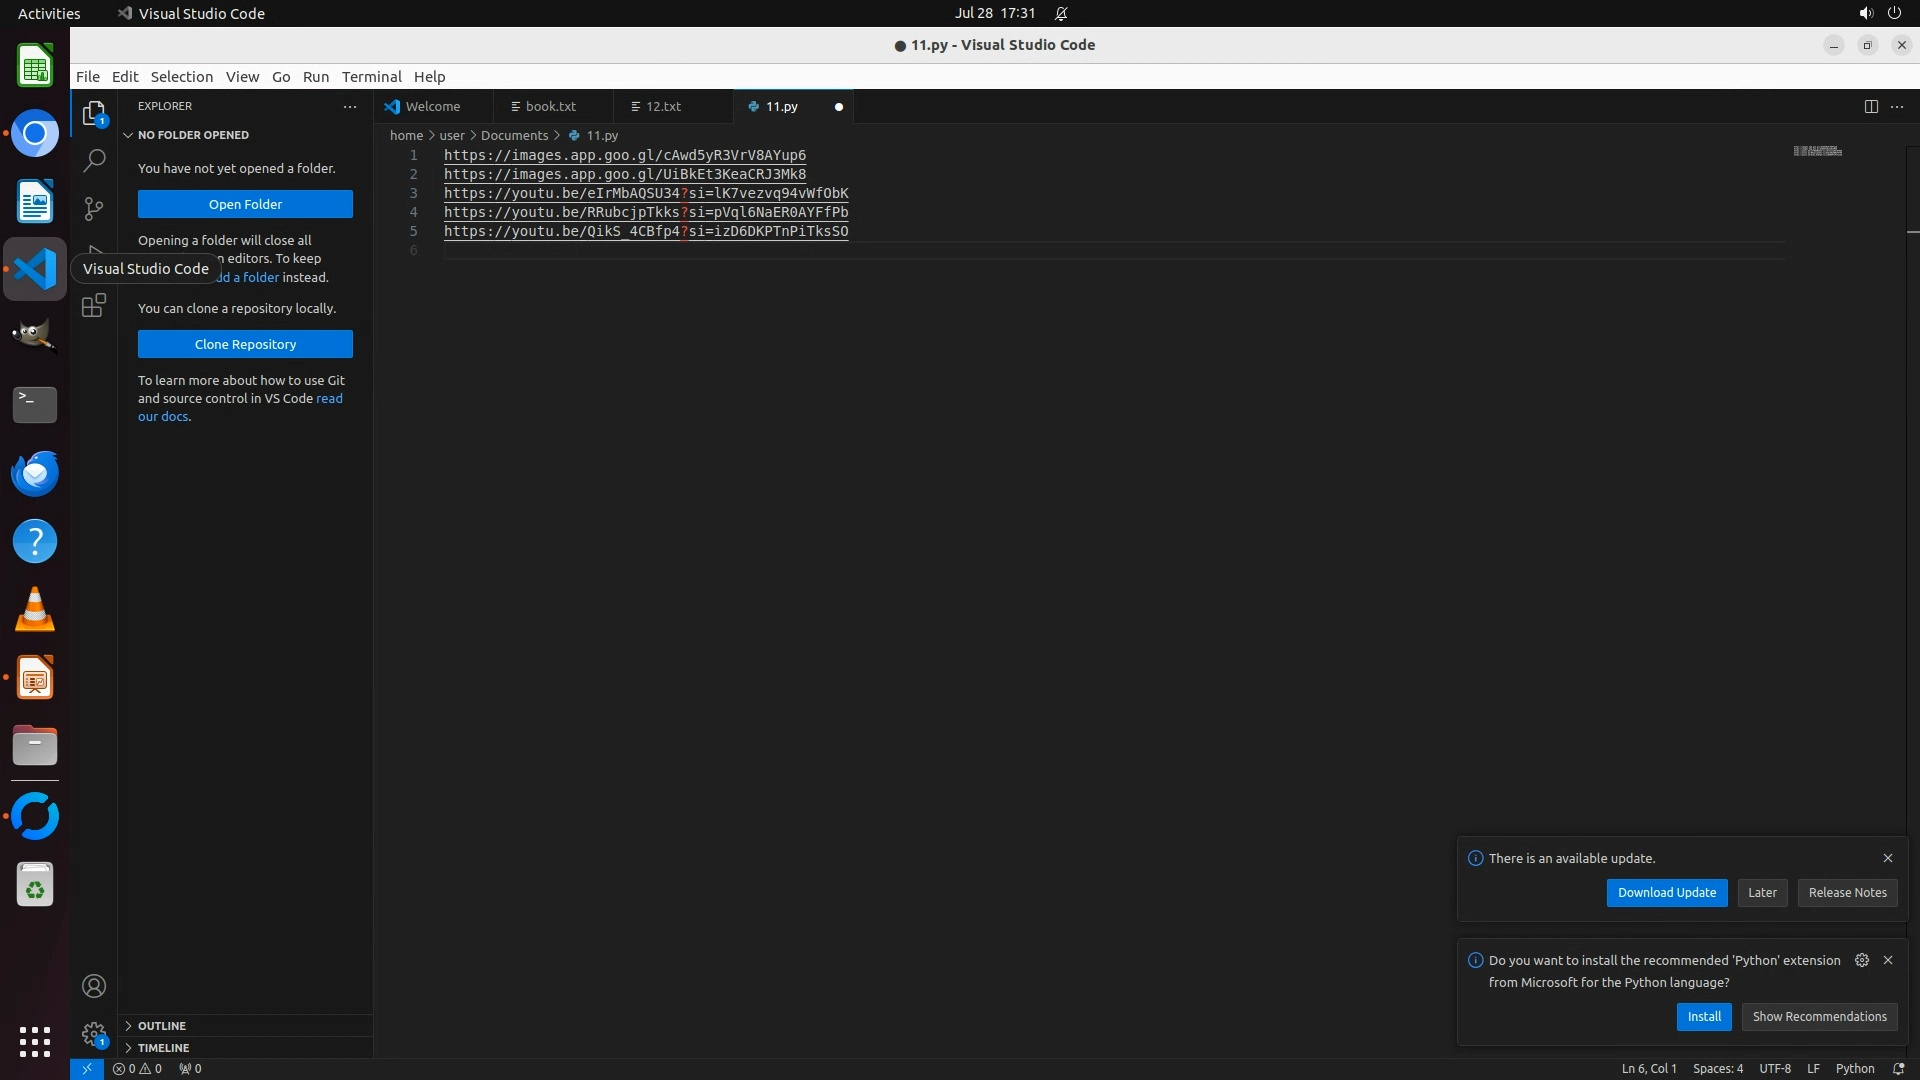Open the Manage gear icon
1920x1080 pixels.
pos(94,1033)
